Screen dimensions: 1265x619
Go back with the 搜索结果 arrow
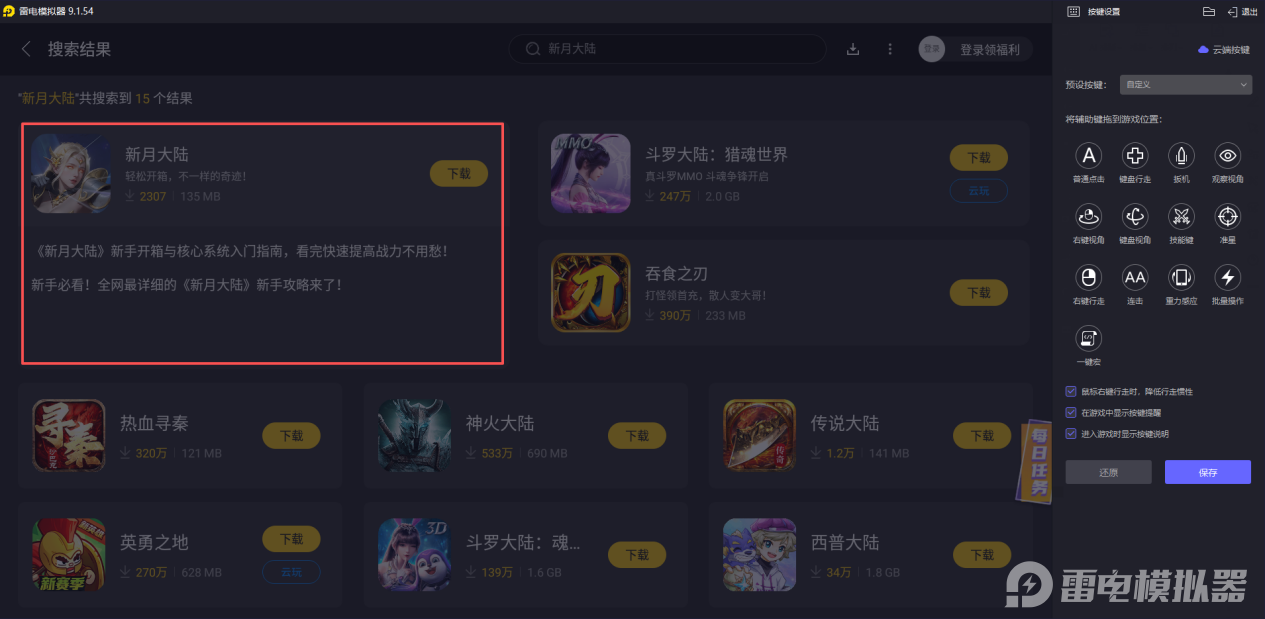26,49
